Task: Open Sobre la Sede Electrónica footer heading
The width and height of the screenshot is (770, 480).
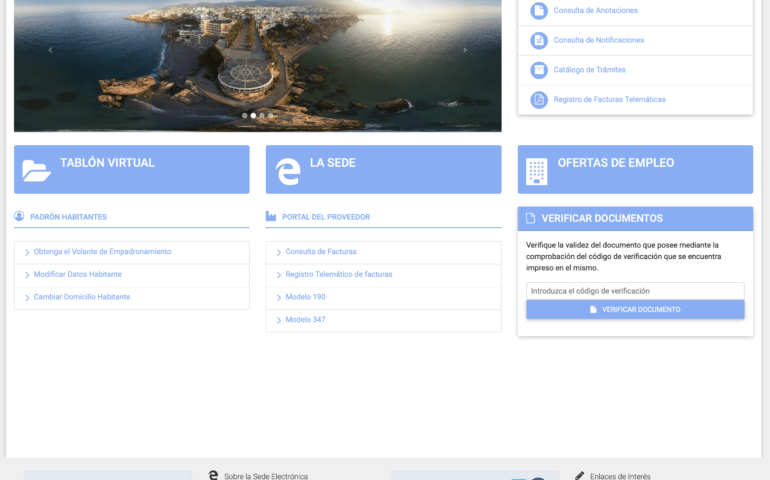Action: click(x=266, y=476)
